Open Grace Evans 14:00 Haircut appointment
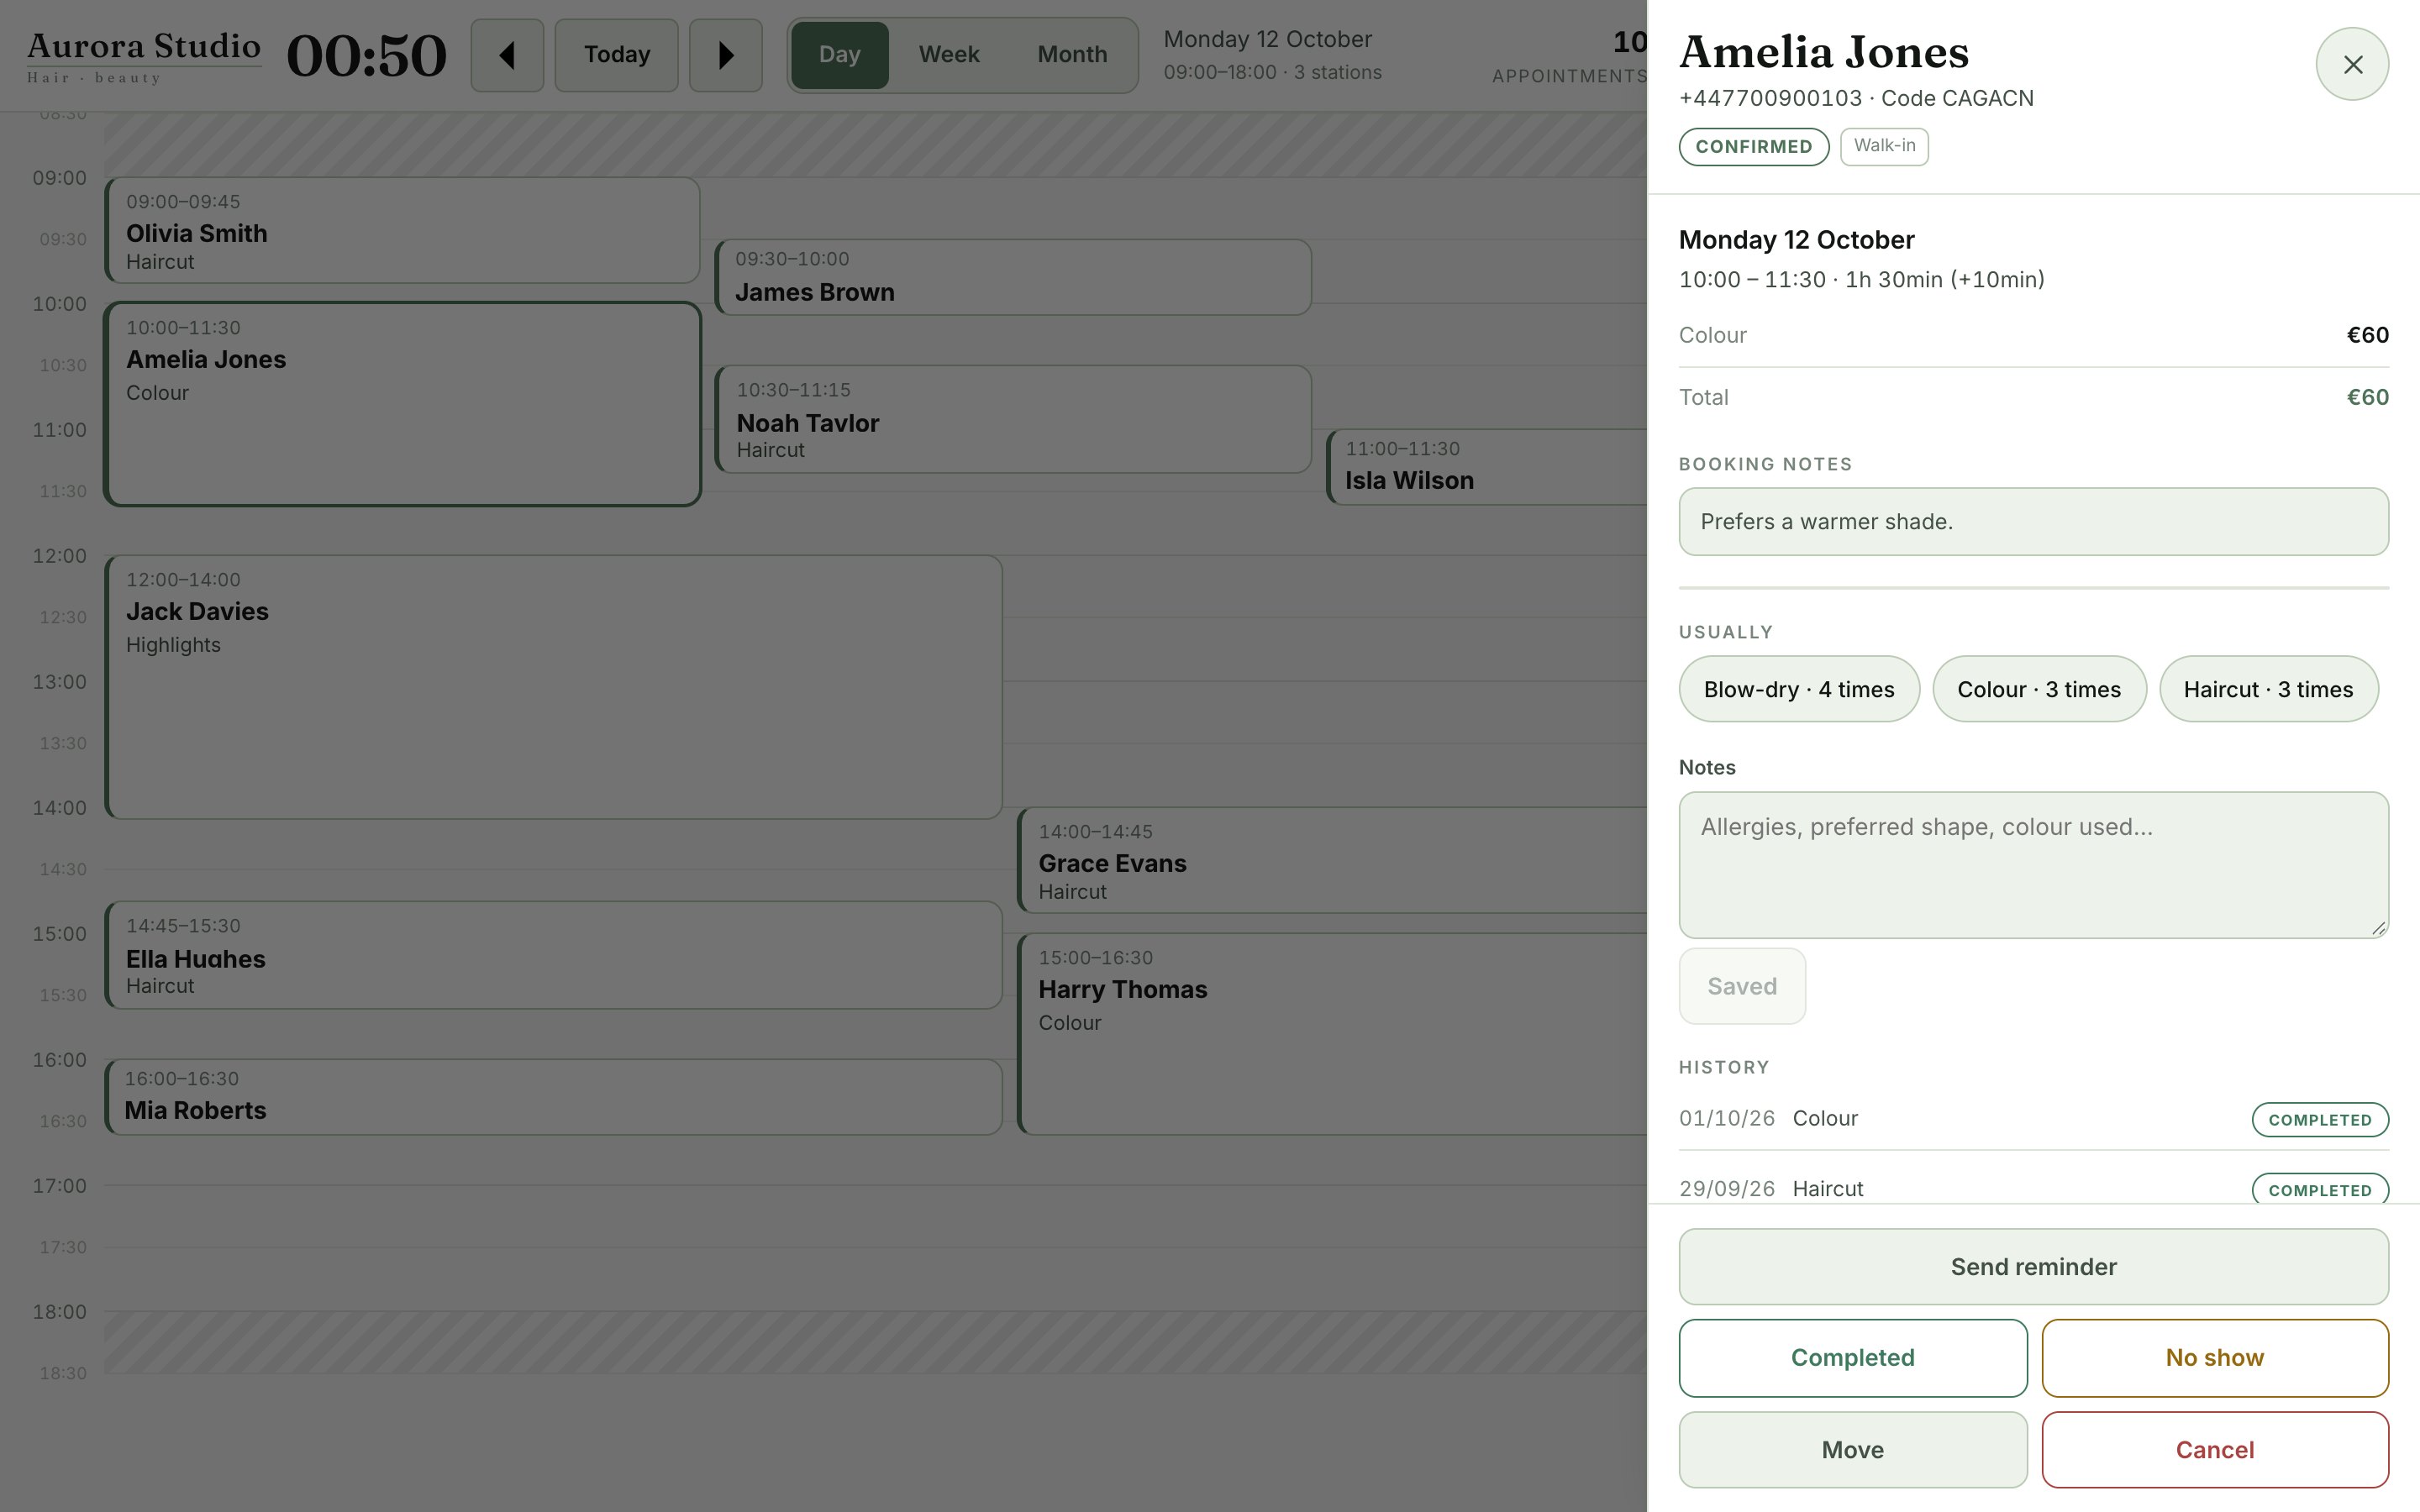The height and width of the screenshot is (1512, 2420). tap(1331, 860)
